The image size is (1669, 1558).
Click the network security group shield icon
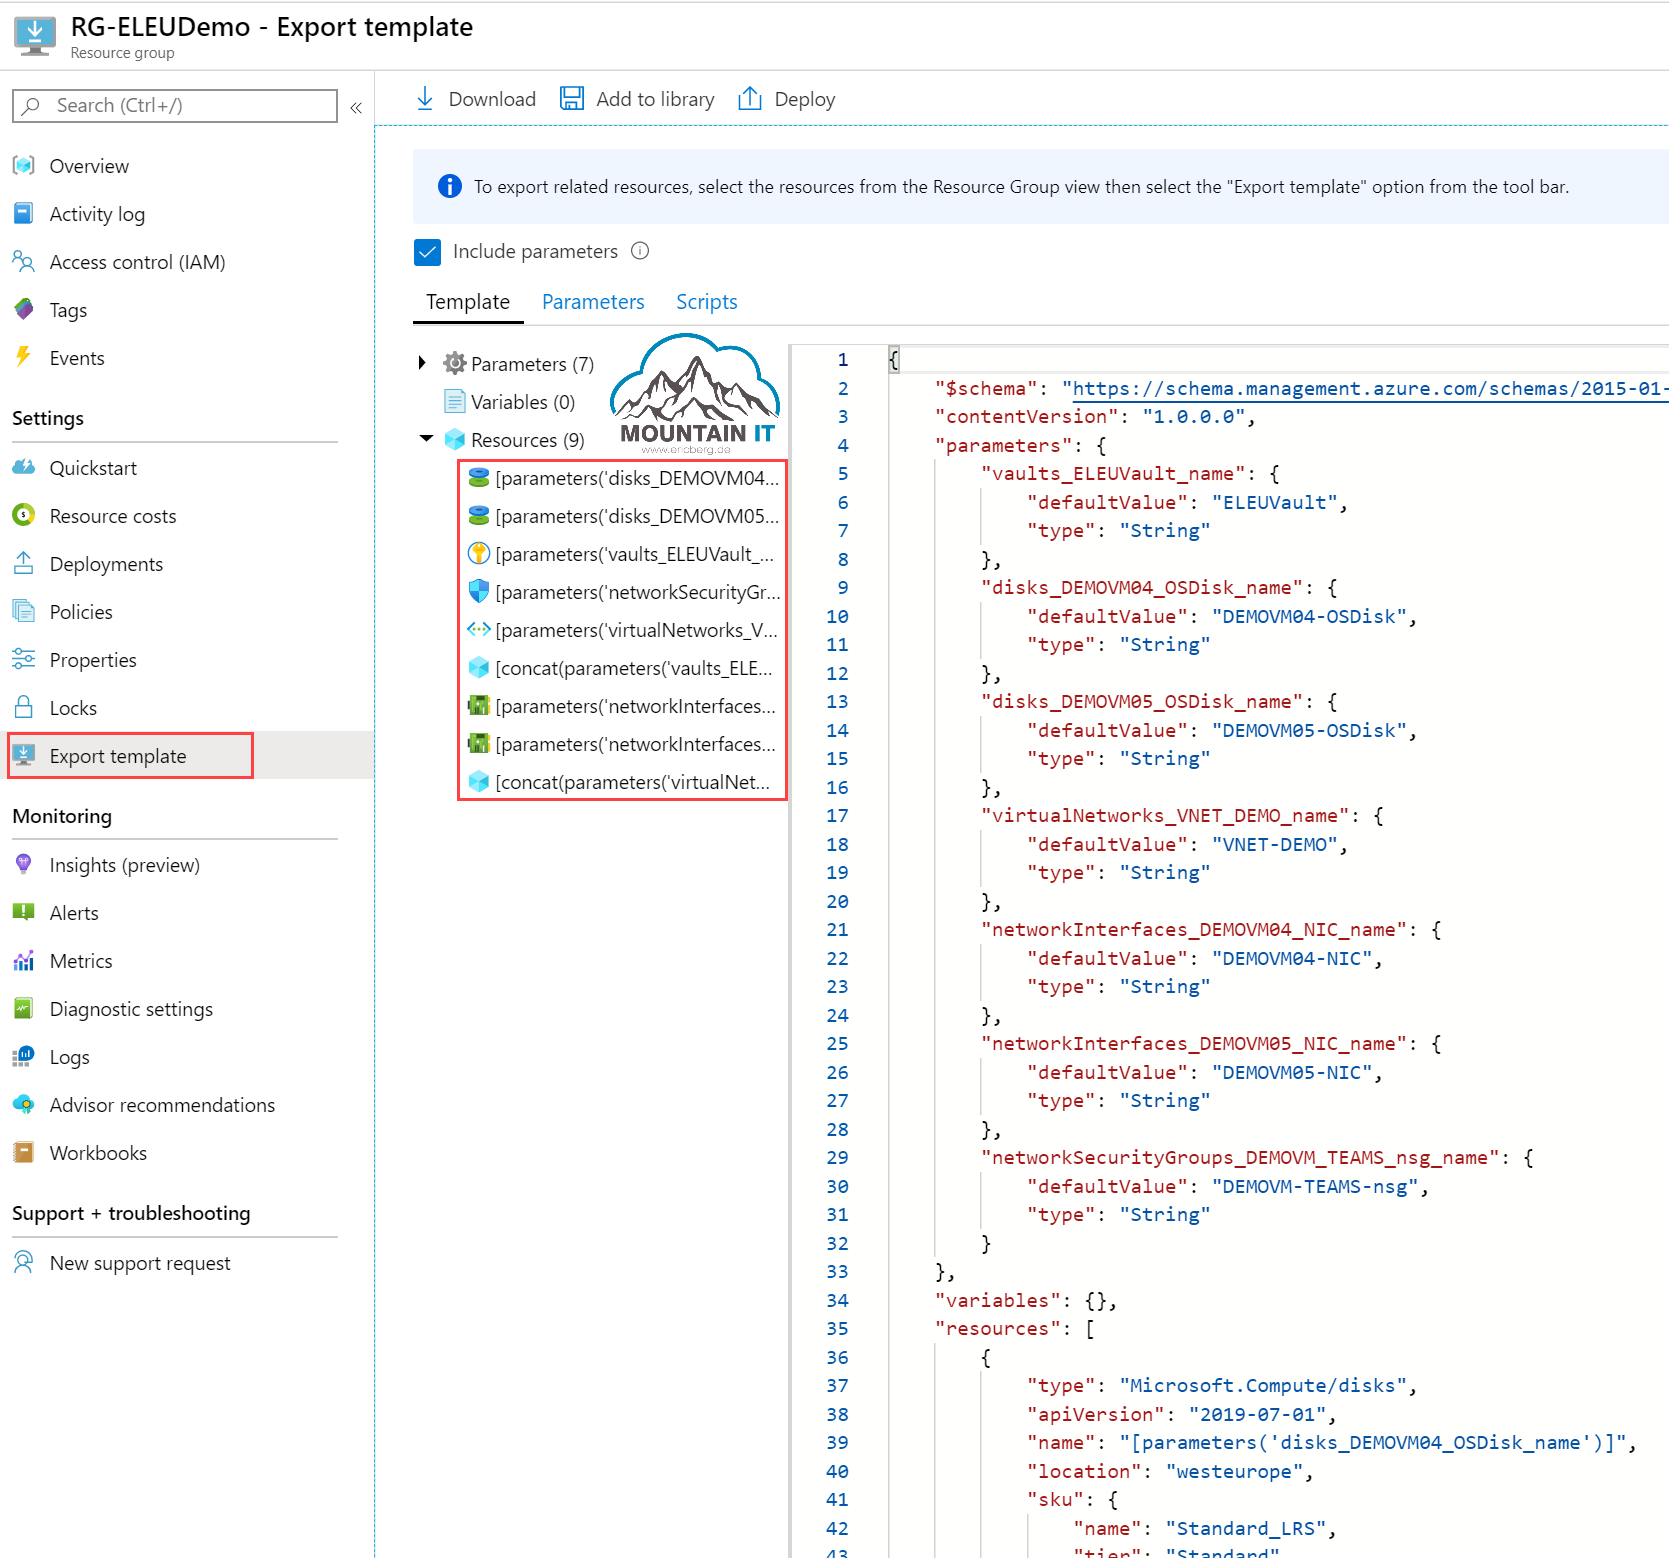point(479,592)
